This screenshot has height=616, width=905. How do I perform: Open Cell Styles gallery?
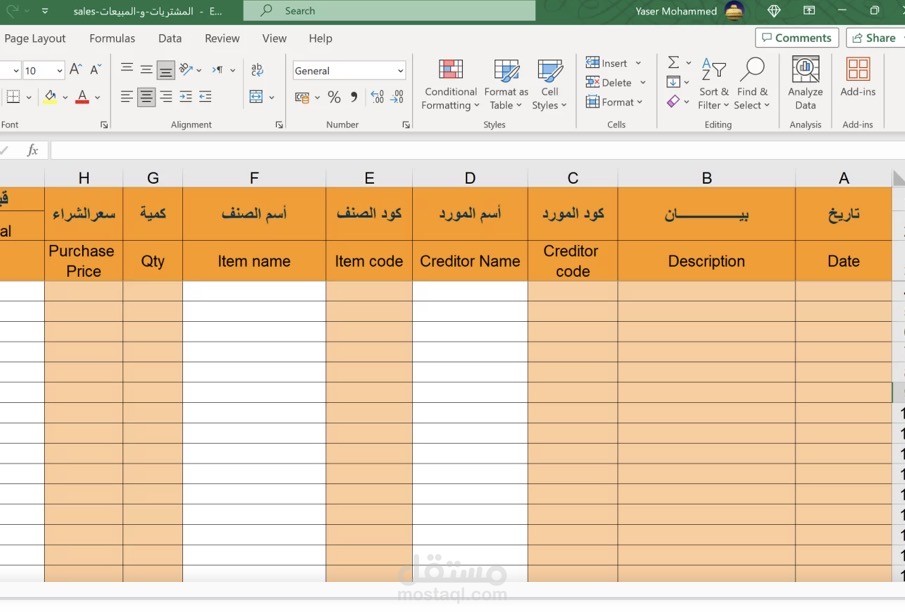click(549, 84)
